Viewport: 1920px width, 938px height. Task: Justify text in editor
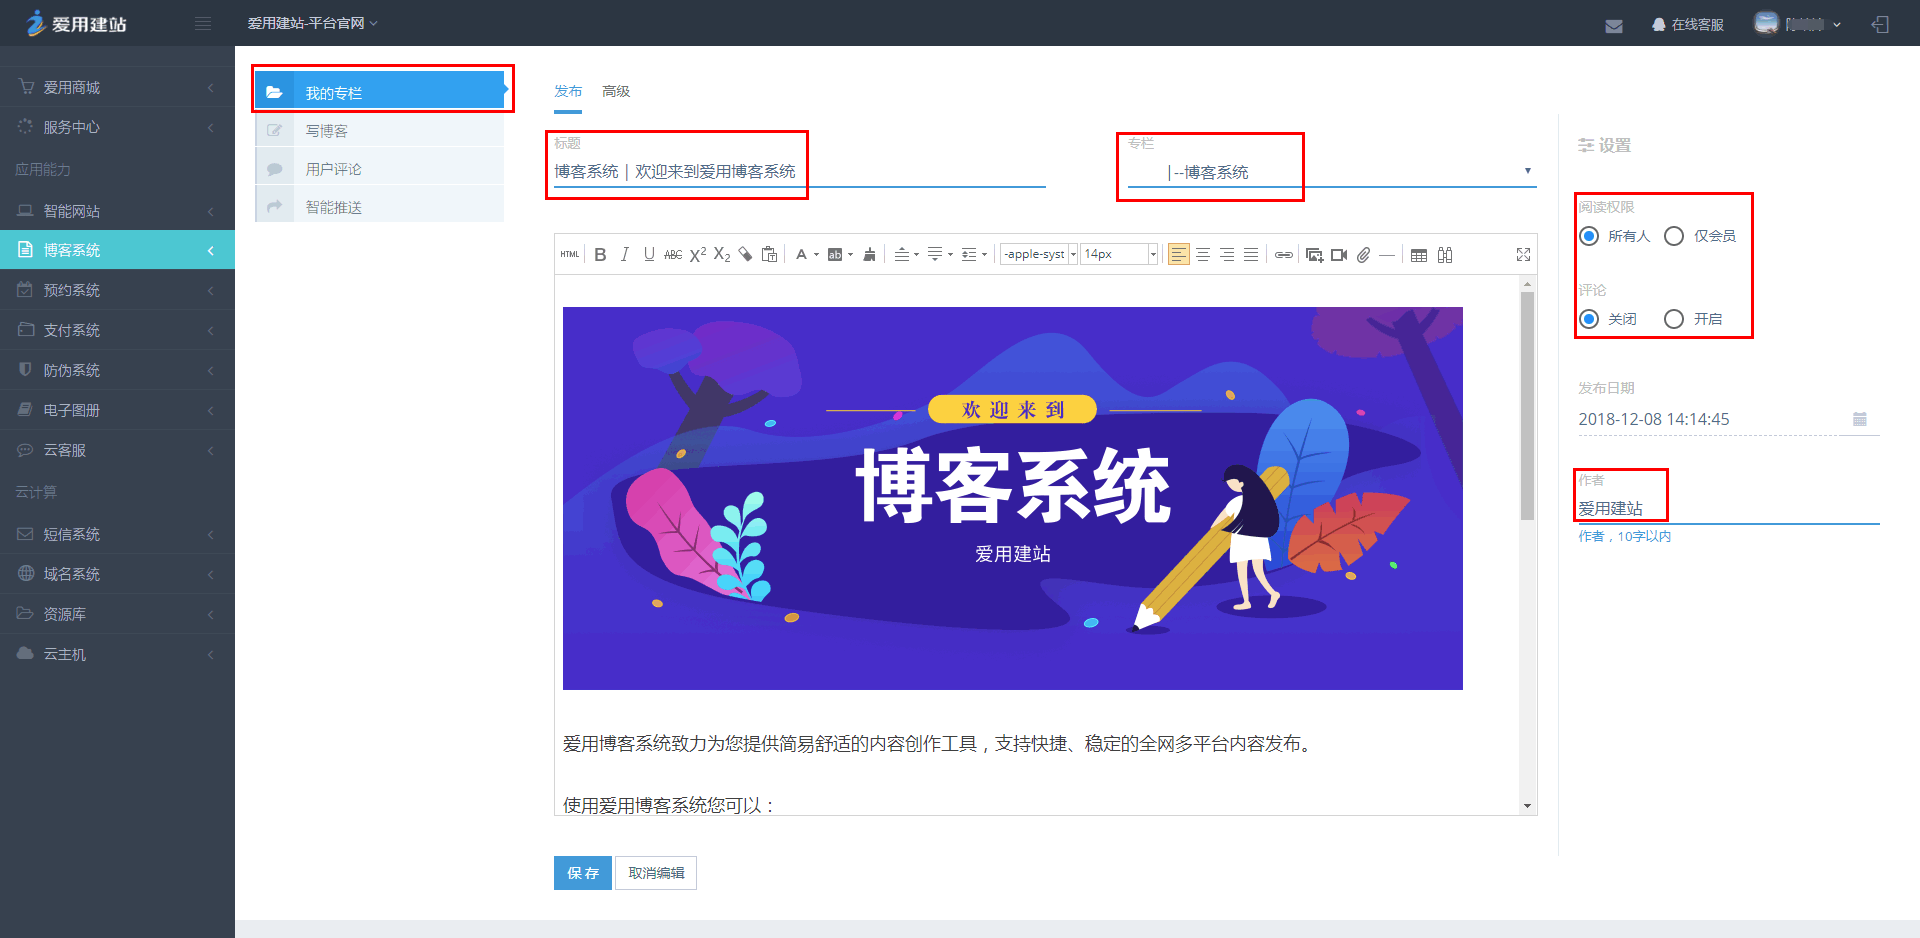click(1251, 255)
